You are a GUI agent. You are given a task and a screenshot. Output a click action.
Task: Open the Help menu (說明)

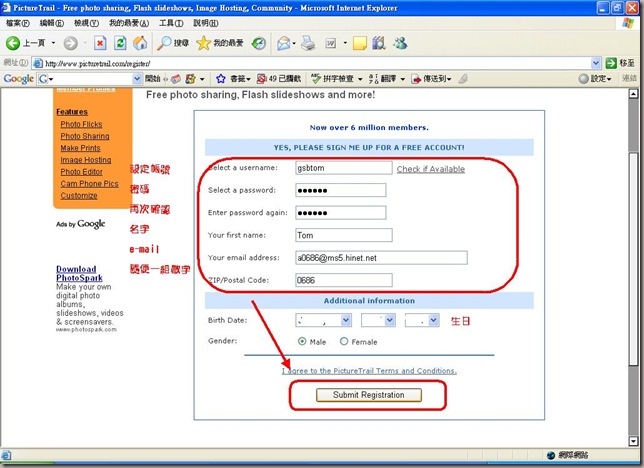point(206,23)
